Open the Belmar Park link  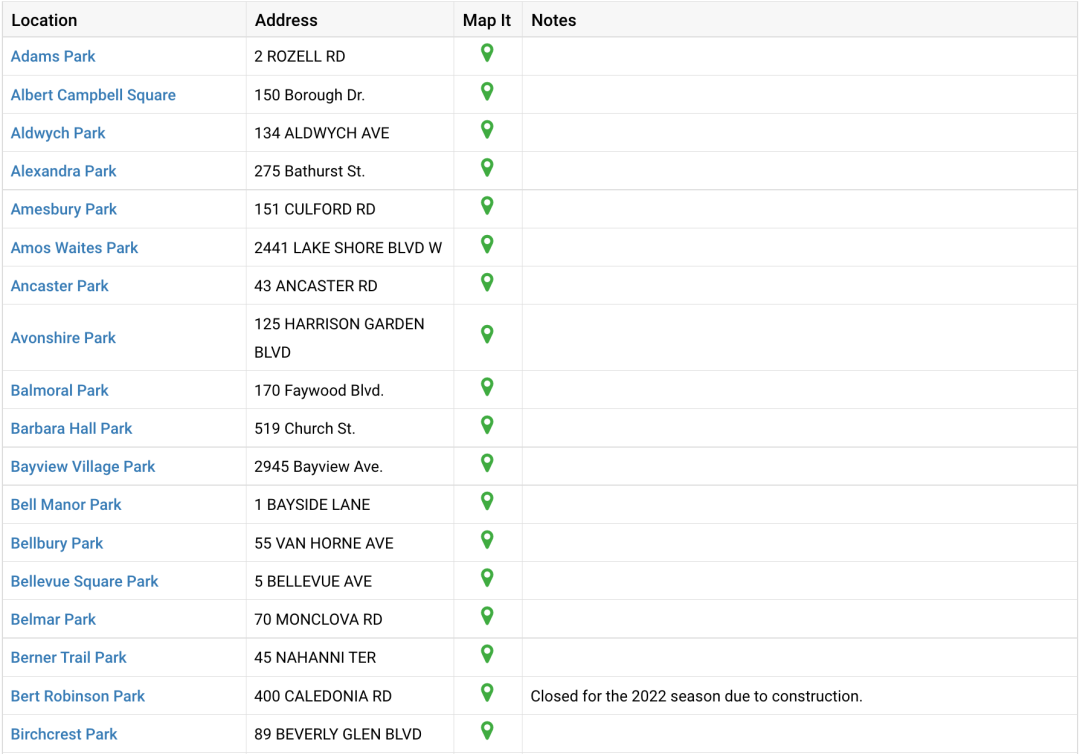point(53,619)
